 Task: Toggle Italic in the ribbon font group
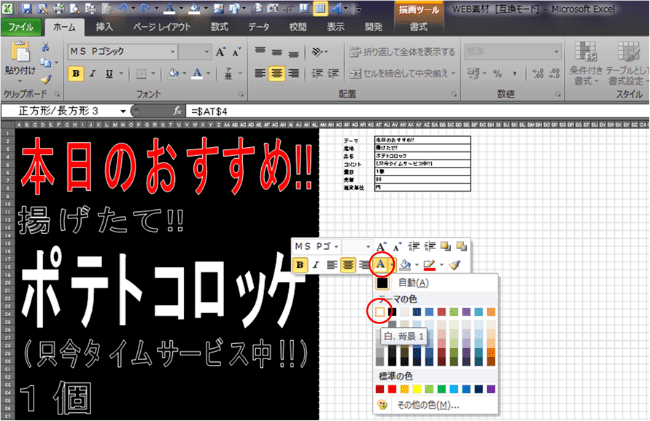point(92,74)
